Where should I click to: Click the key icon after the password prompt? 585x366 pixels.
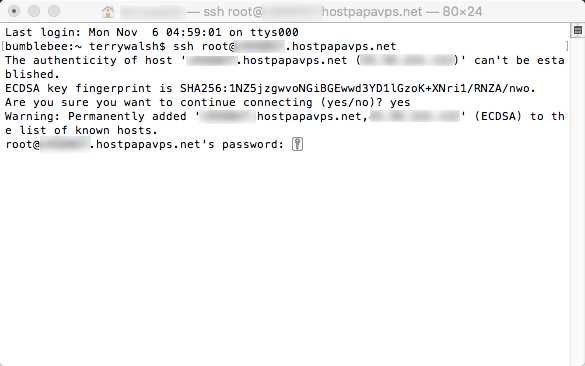[x=297, y=144]
